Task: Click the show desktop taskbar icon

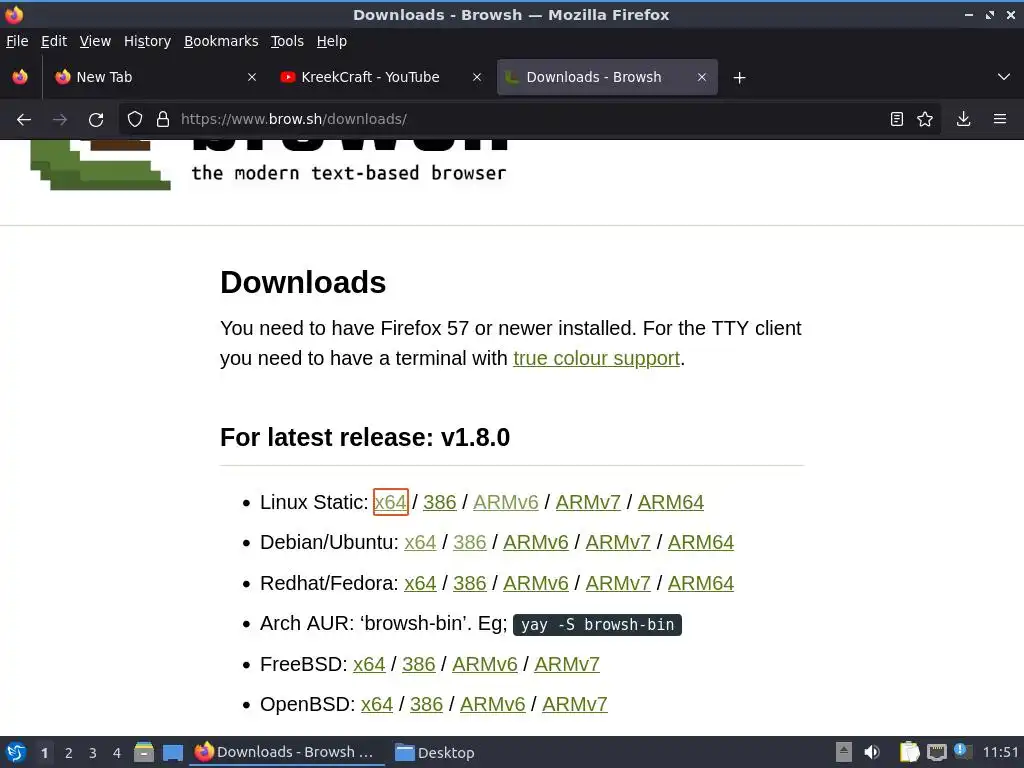Action: click(x=173, y=753)
